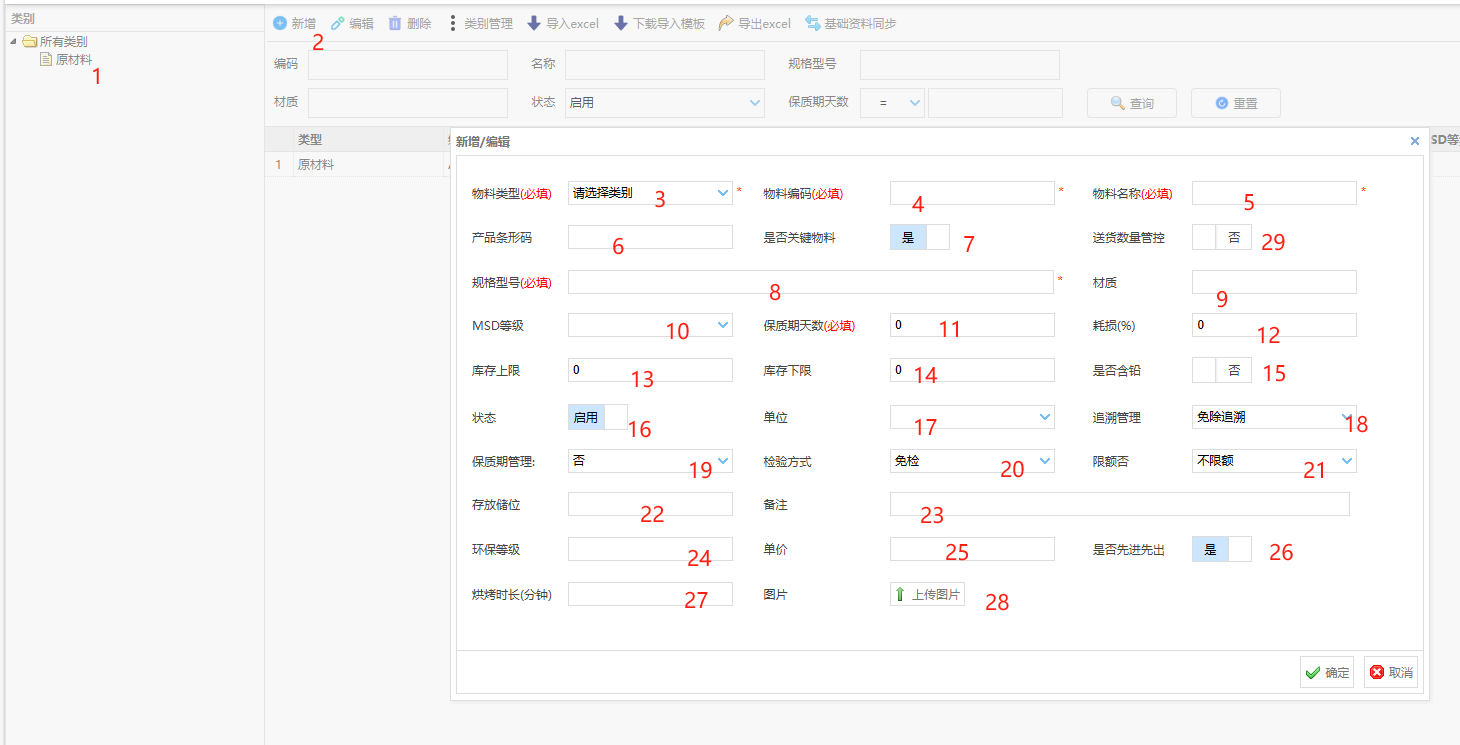1460x745 pixels.
Task: Click the 删除 trash can icon
Action: pyautogui.click(x=395, y=23)
